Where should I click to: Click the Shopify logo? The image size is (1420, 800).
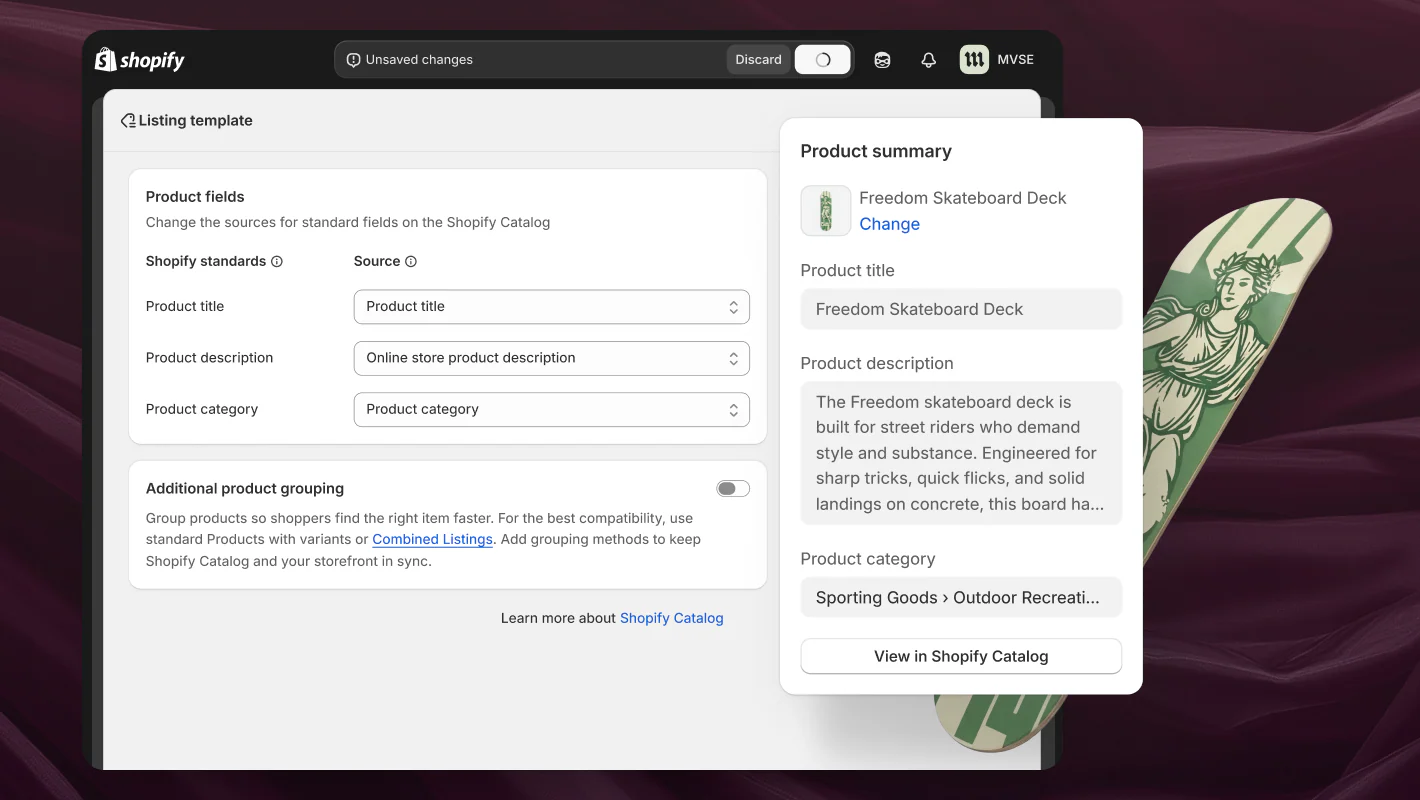139,59
